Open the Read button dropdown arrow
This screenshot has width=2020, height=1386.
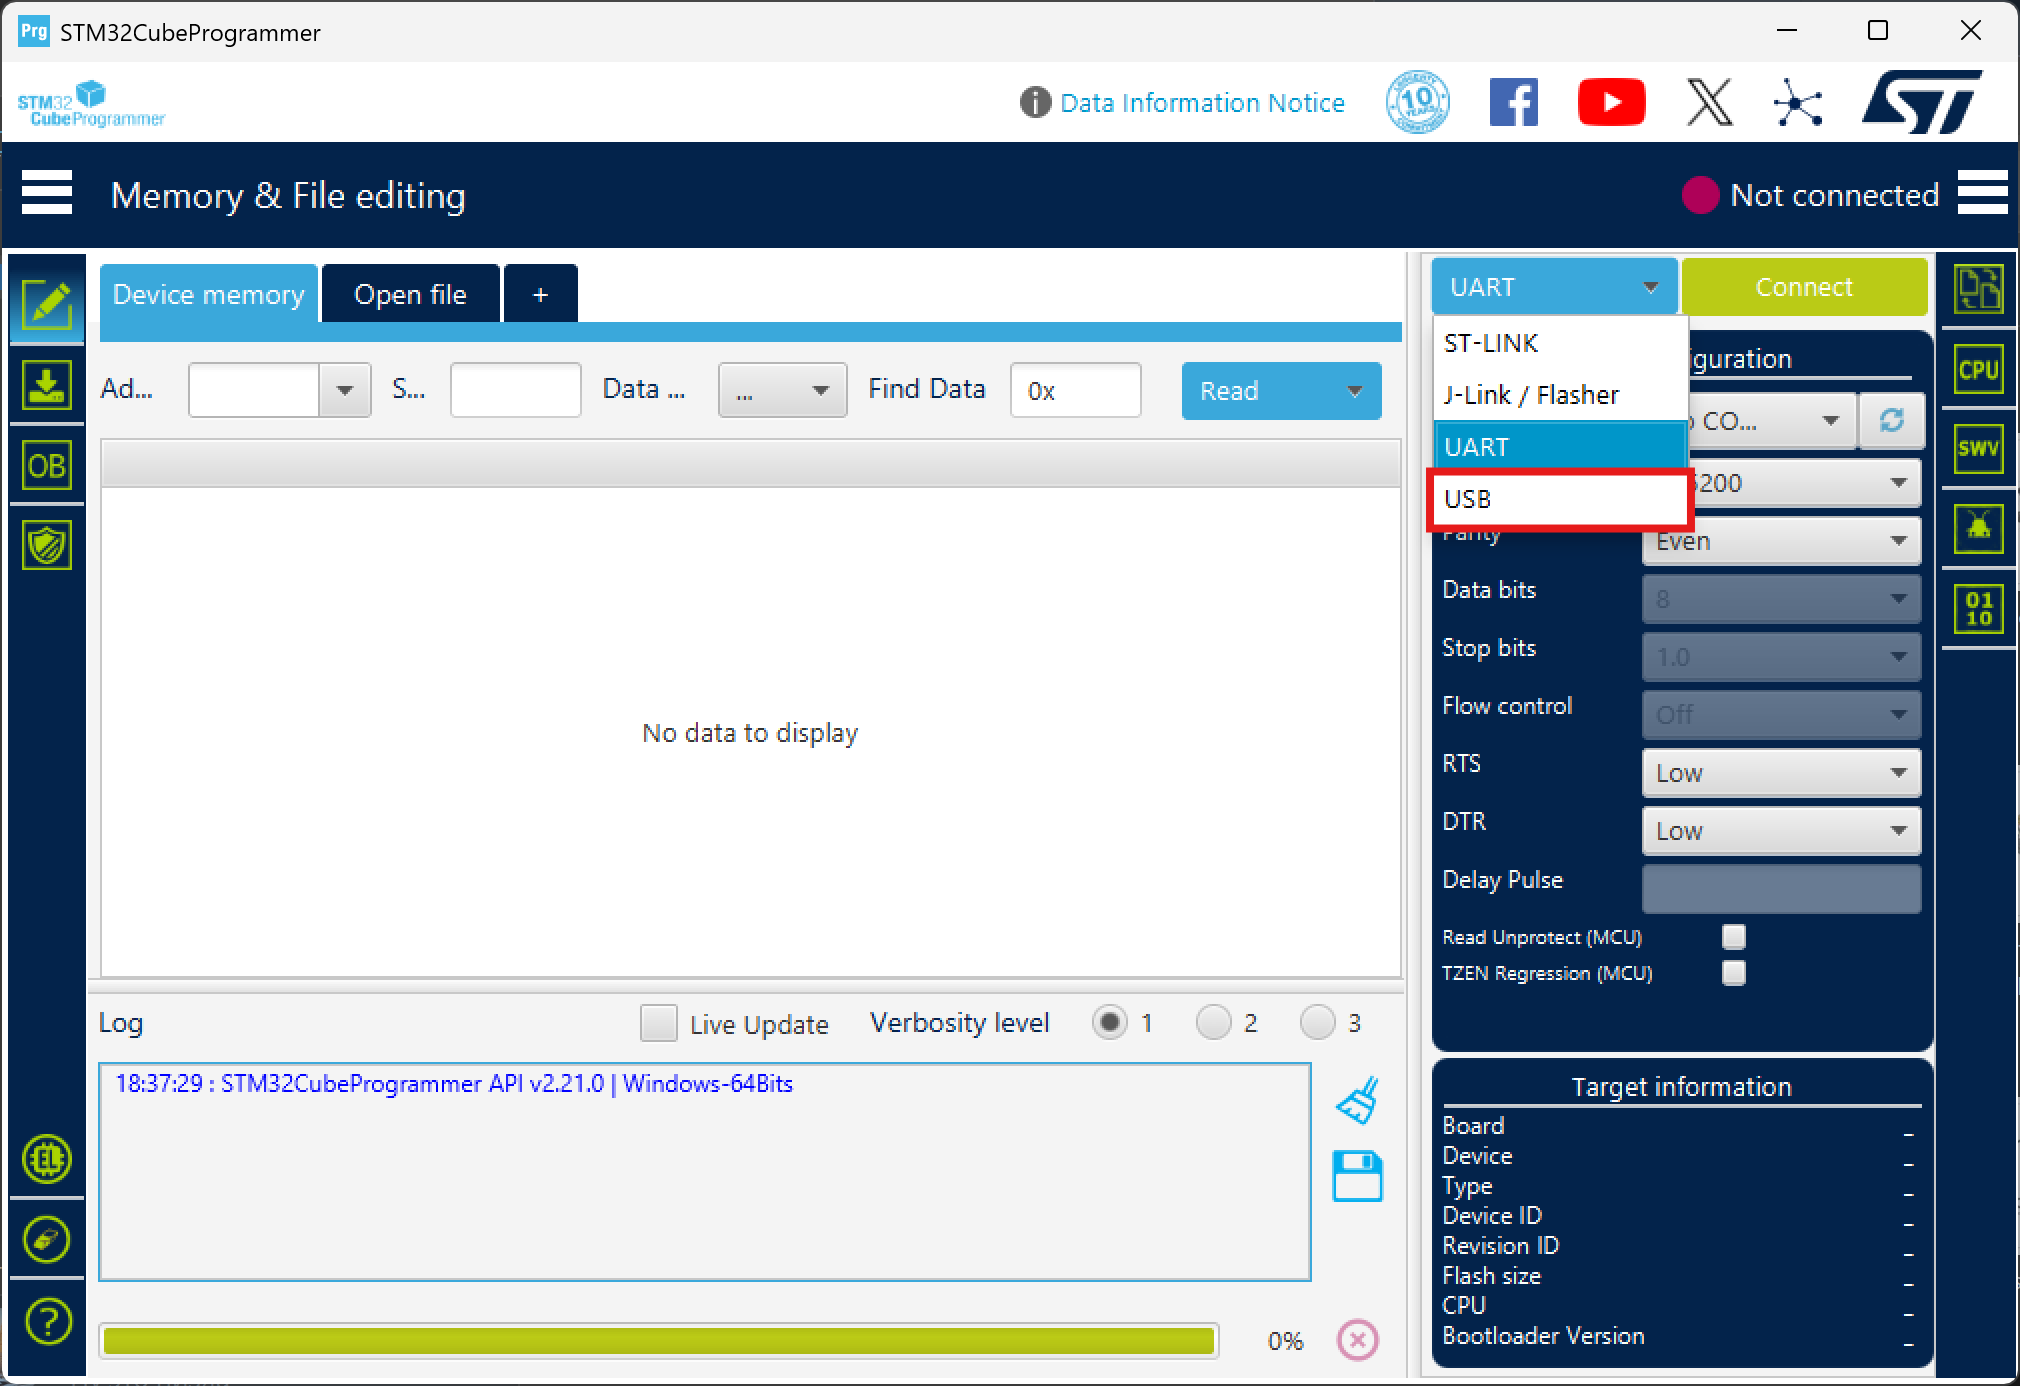[x=1355, y=391]
